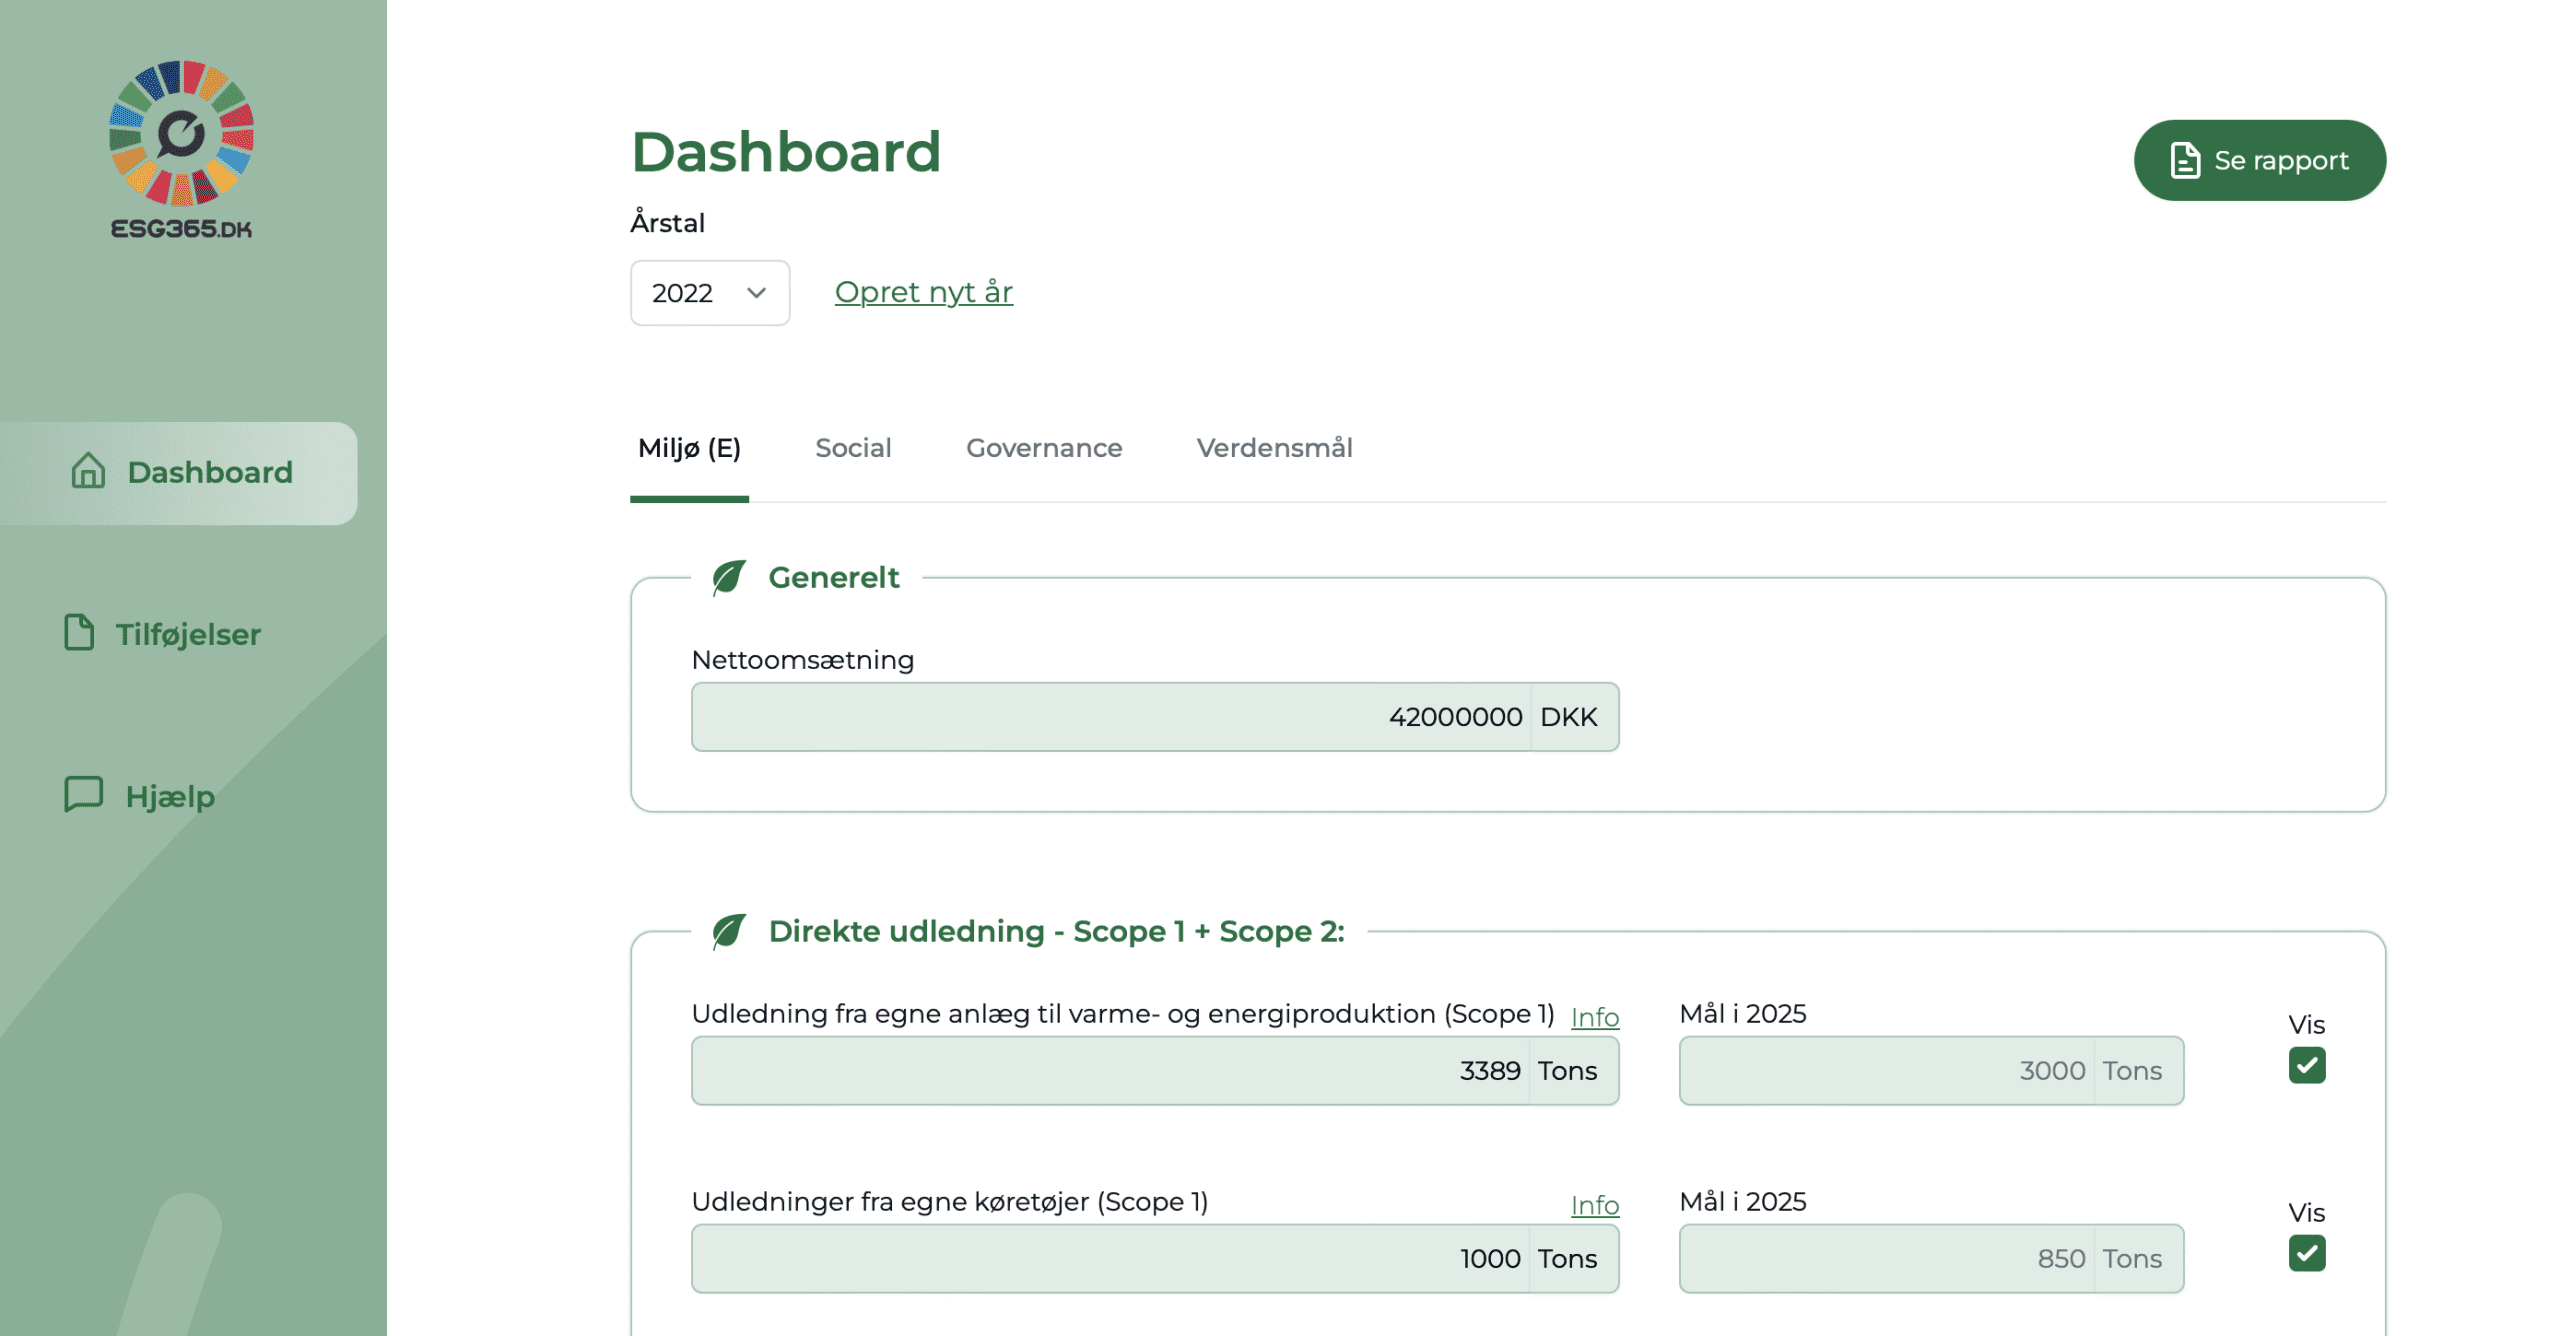Open Opret nyt år link
Screen dimensions: 2560x1336
coord(922,292)
